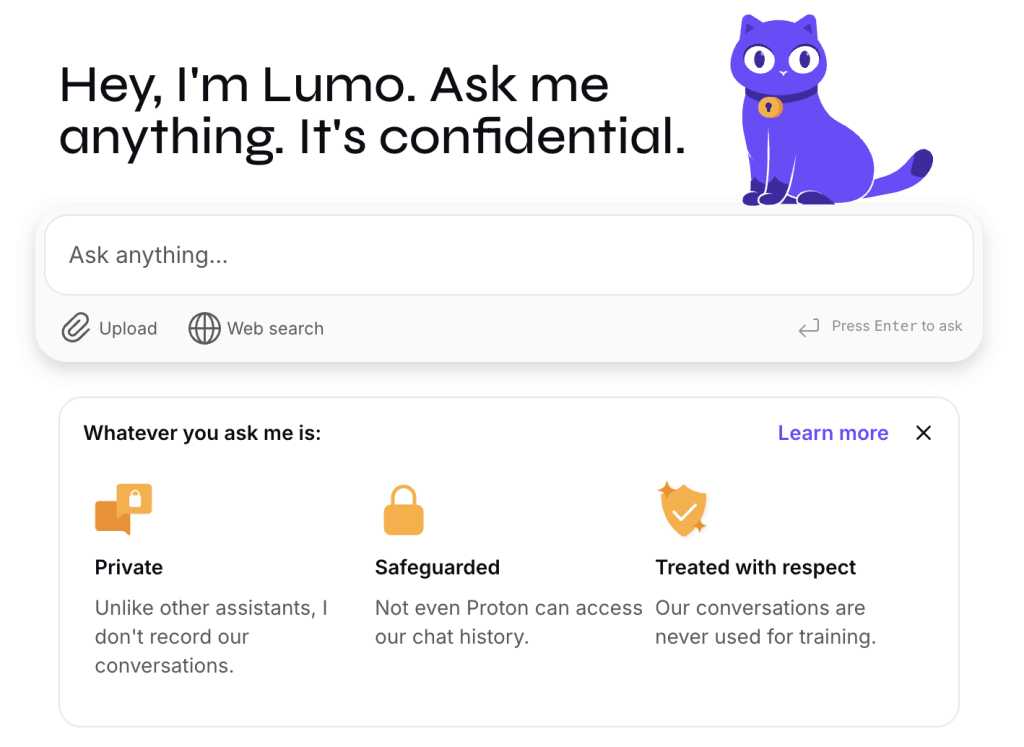Image resolution: width=1024 pixels, height=747 pixels.
Task: Click the Safeguarded padlock icon
Action: (x=402, y=509)
